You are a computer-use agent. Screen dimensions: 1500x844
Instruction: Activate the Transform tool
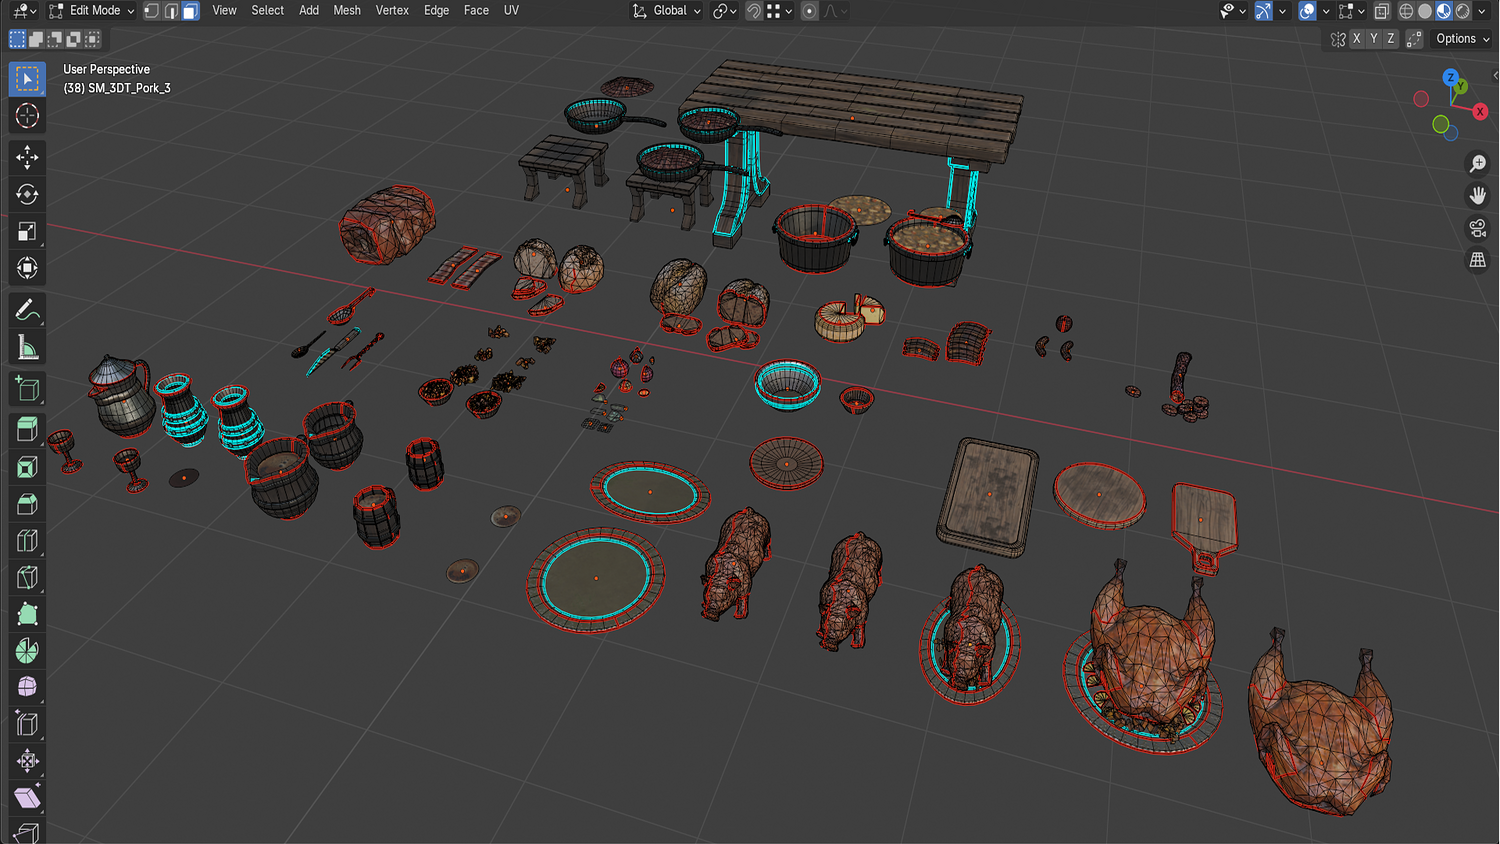point(27,268)
